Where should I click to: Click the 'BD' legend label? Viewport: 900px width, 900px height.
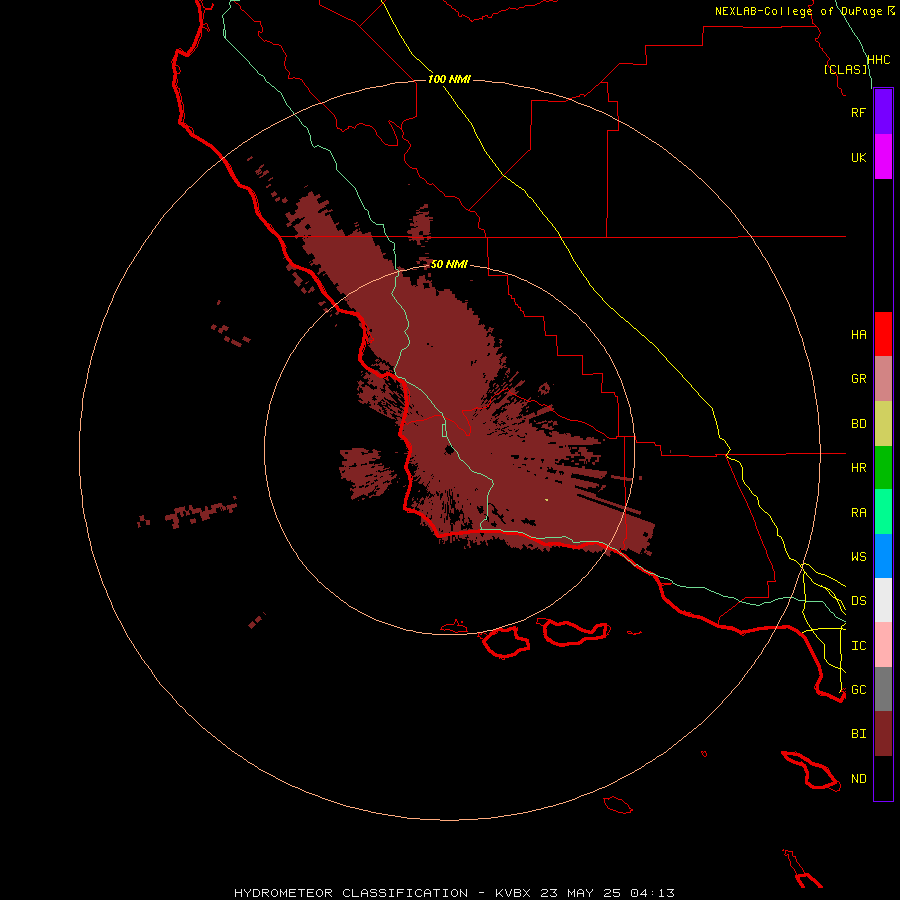point(858,424)
